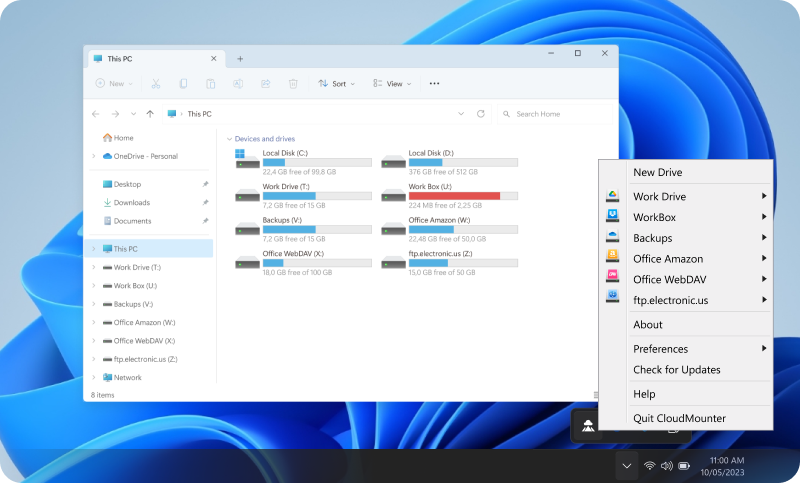Open the three-dots See more menu
This screenshot has width=800, height=483.
pyautogui.click(x=434, y=84)
